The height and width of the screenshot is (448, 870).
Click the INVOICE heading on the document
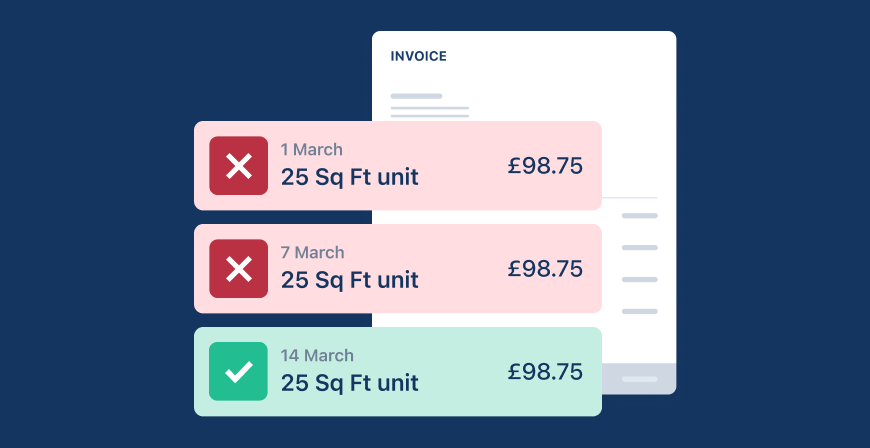coord(418,57)
